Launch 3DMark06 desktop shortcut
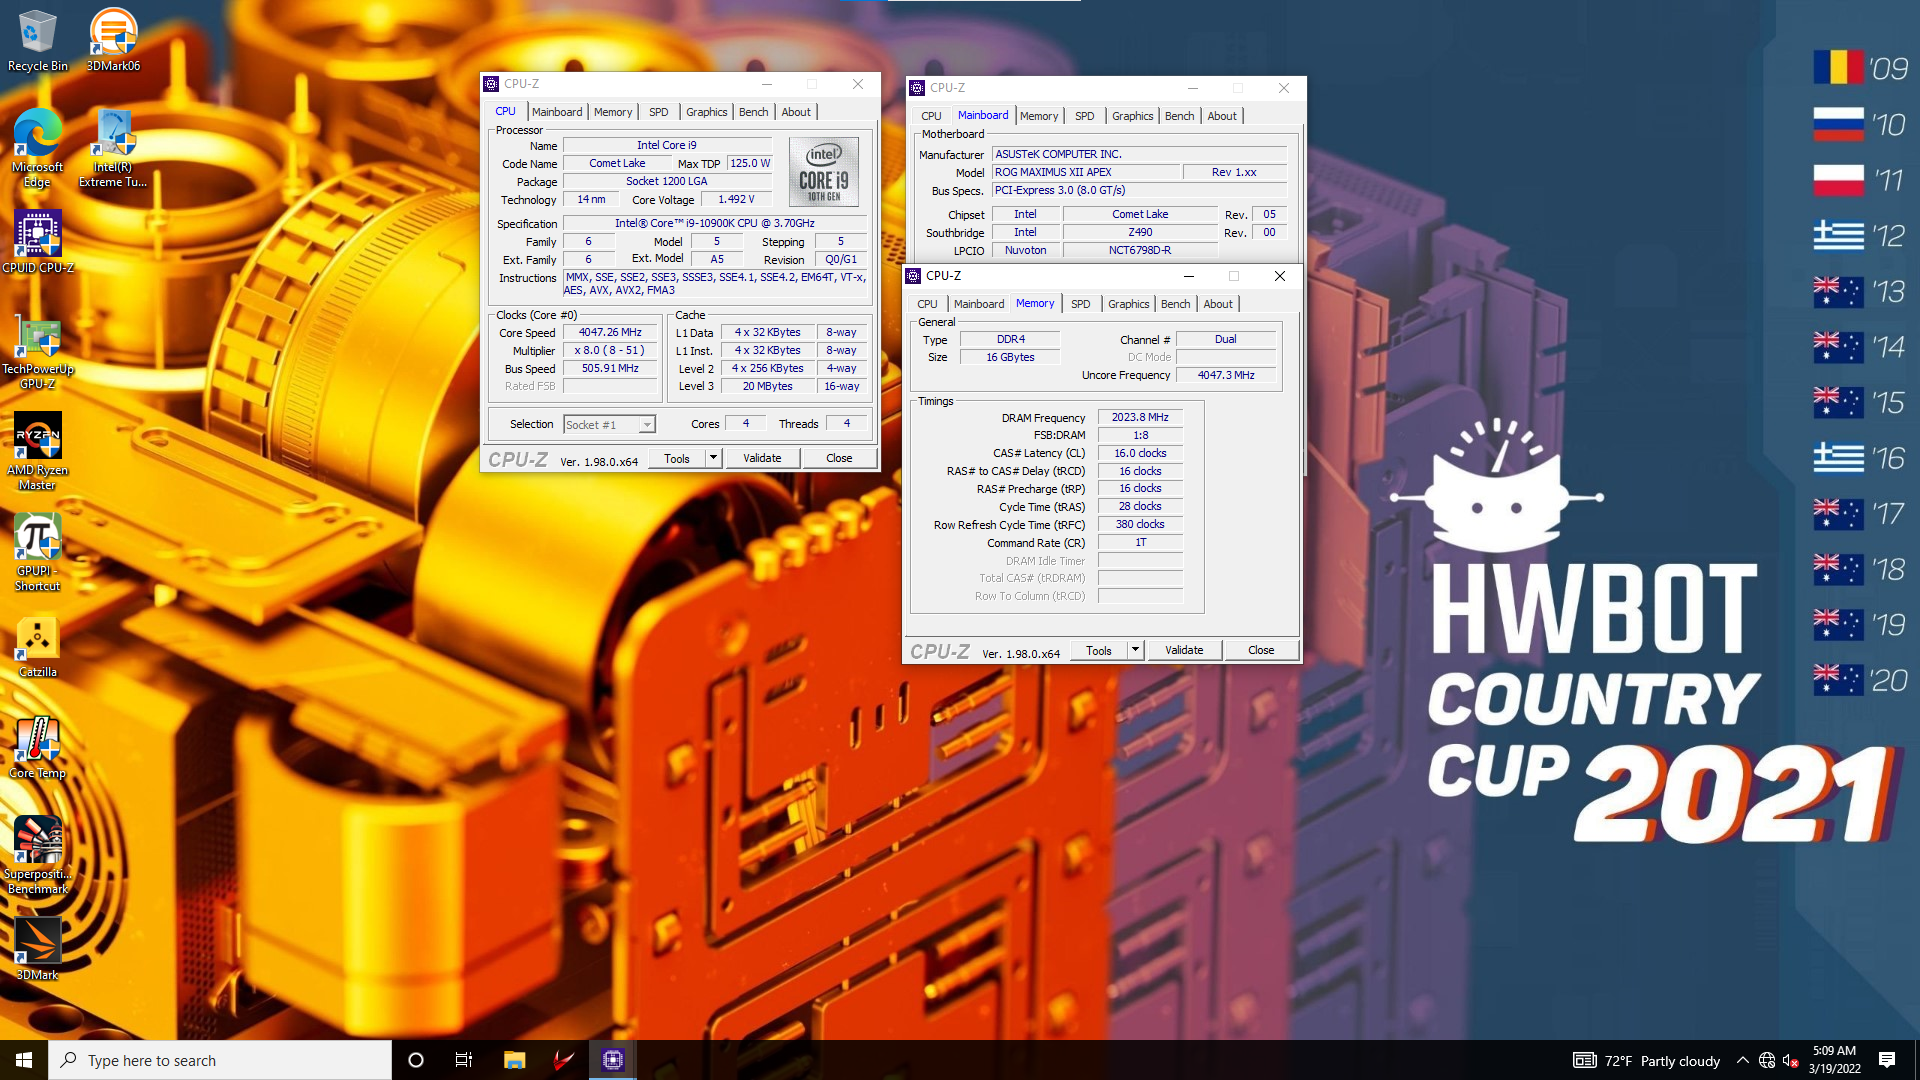This screenshot has height=1080, width=1920. [x=113, y=40]
